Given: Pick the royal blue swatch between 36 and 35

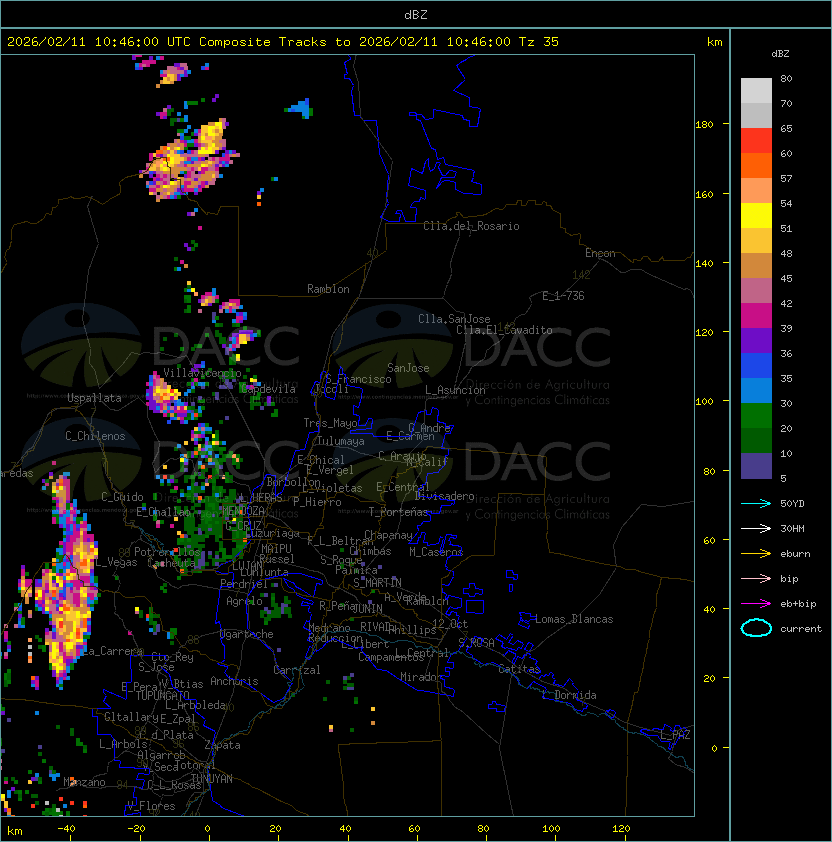Looking at the screenshot, I should click(x=756, y=366).
